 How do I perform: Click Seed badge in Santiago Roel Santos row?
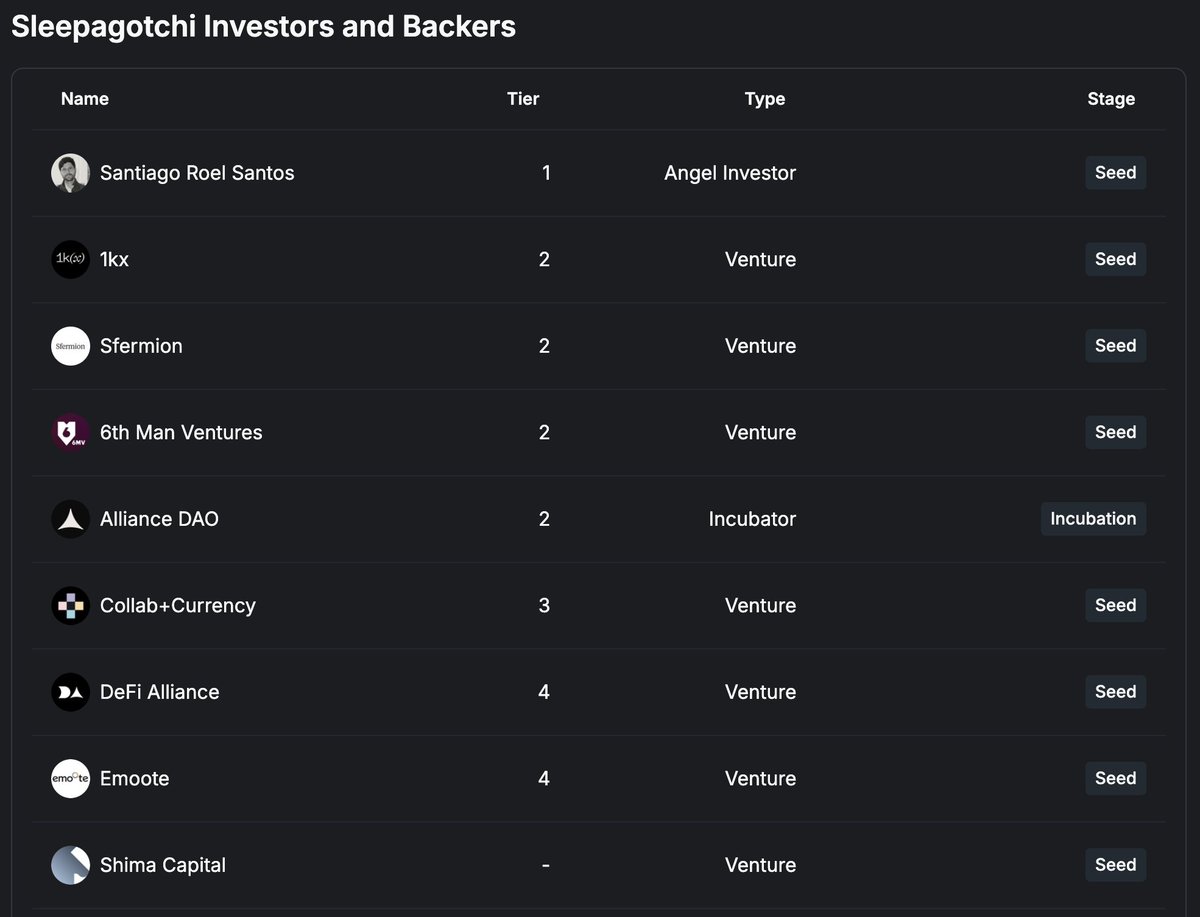tap(1116, 173)
